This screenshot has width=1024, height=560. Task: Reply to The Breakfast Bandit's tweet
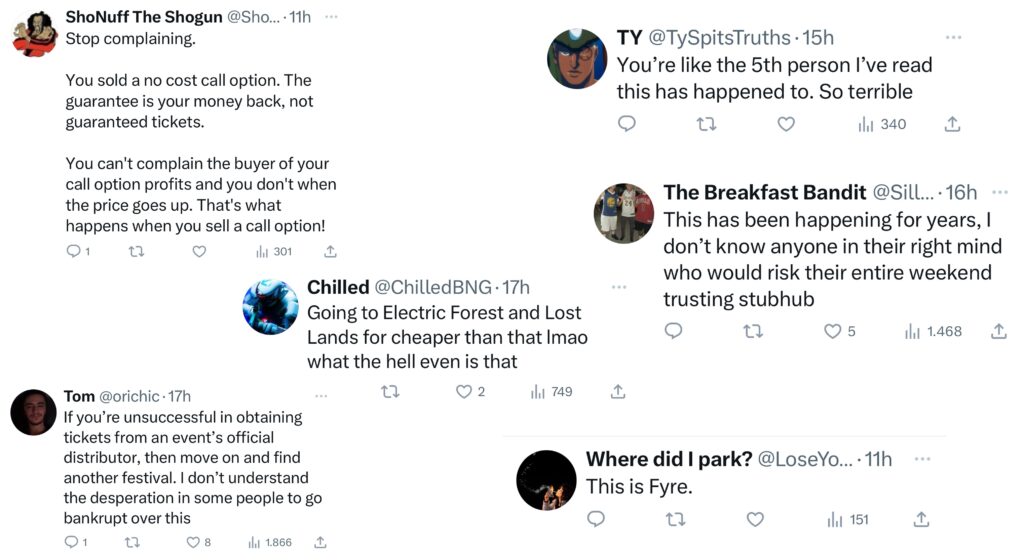pos(674,331)
